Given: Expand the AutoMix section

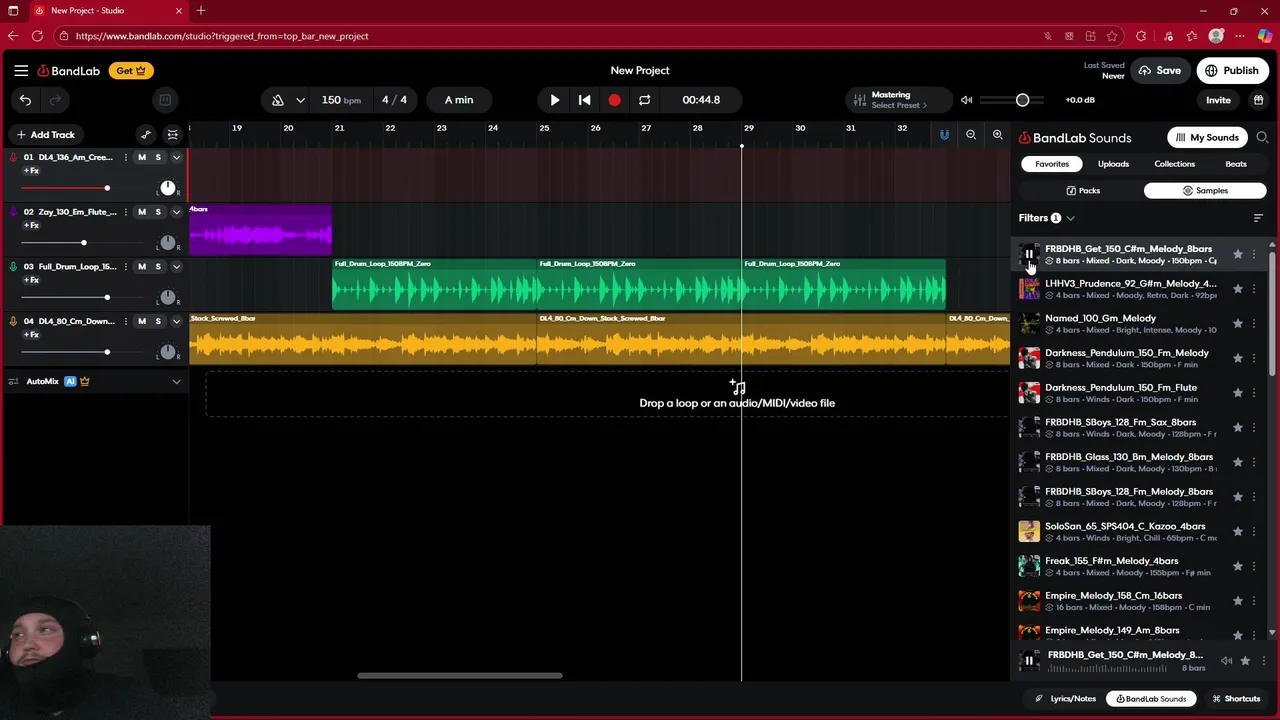Looking at the screenshot, I should click(x=176, y=382).
